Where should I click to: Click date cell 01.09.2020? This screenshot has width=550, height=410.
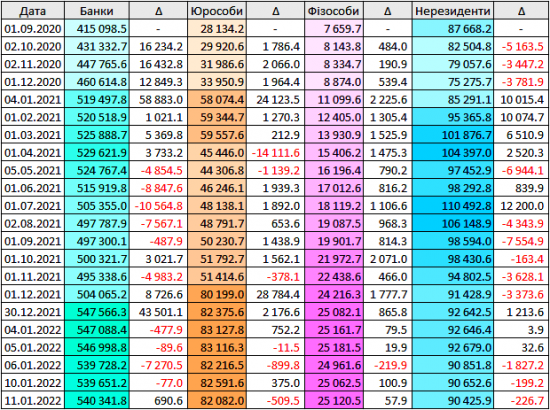click(x=32, y=29)
